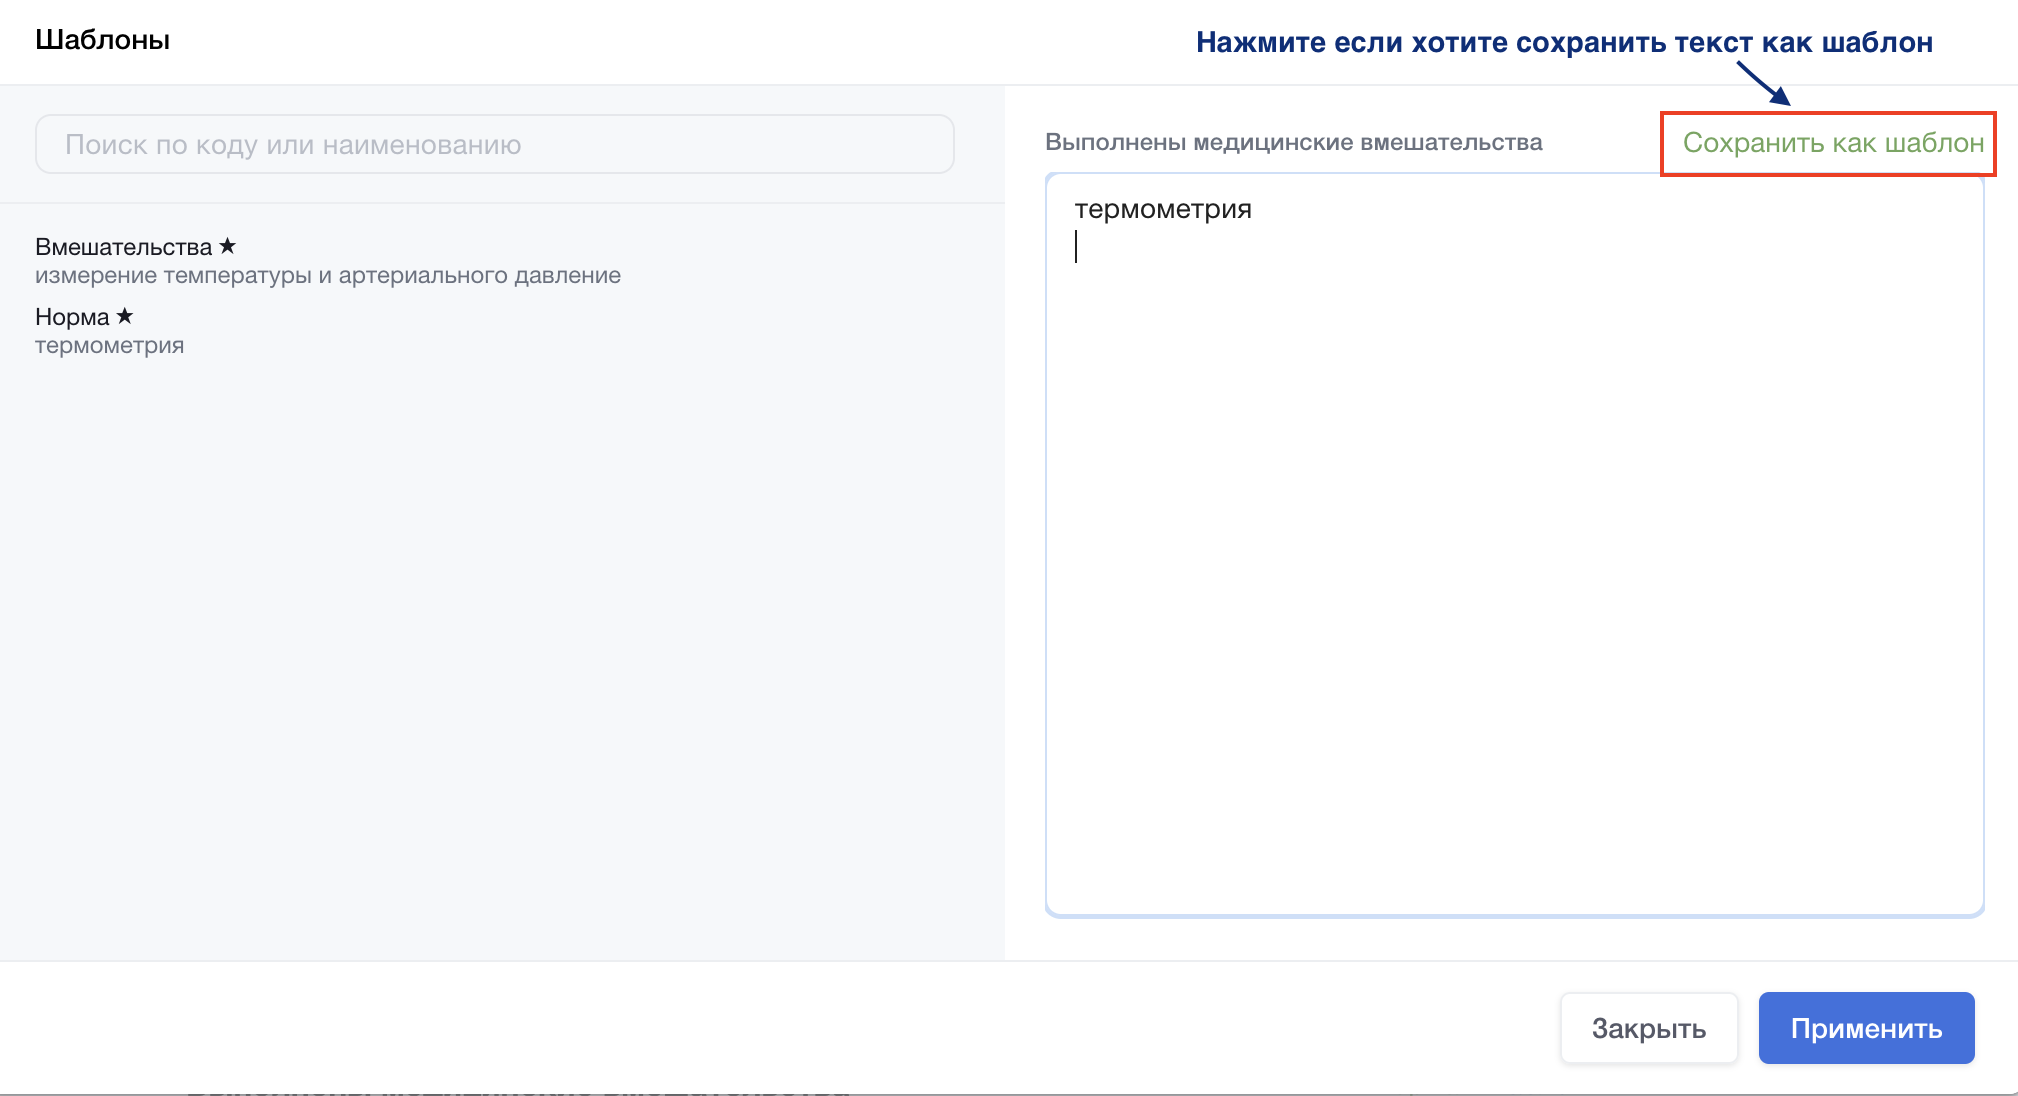Click 'Выполнены медицинские вмешательства' field label
This screenshot has width=2018, height=1096.
point(1293,142)
